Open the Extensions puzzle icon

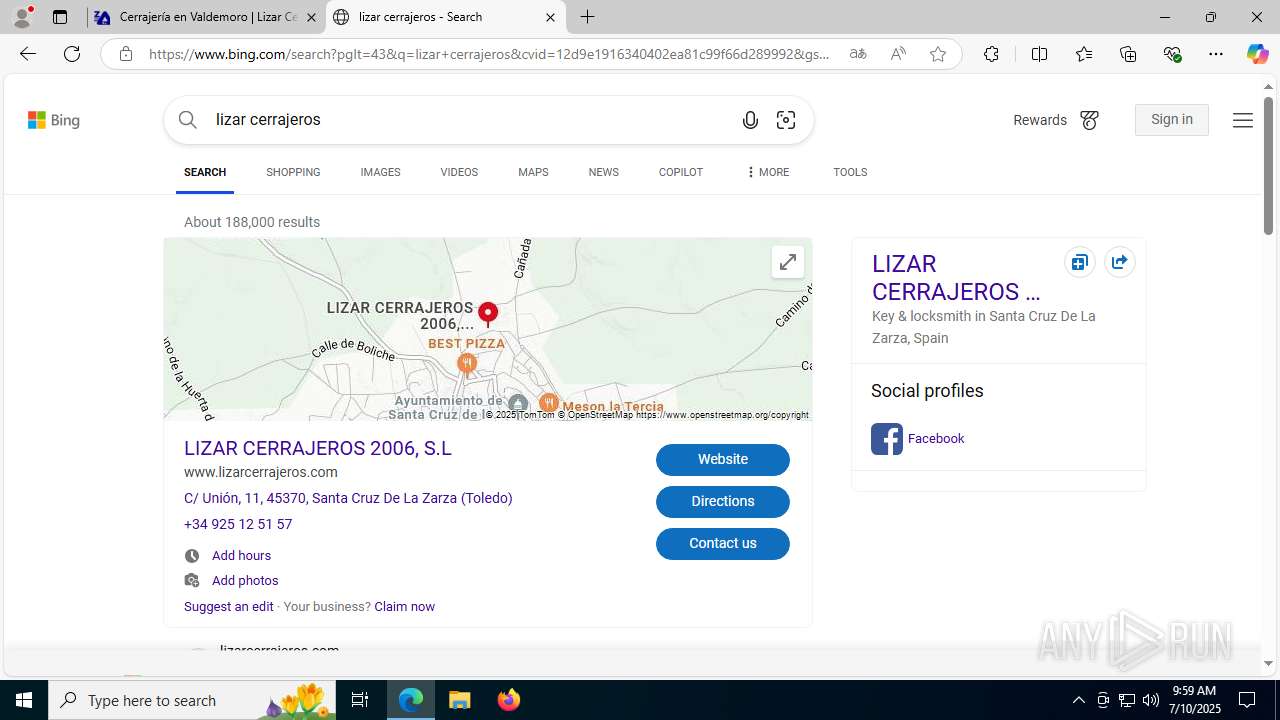991,54
